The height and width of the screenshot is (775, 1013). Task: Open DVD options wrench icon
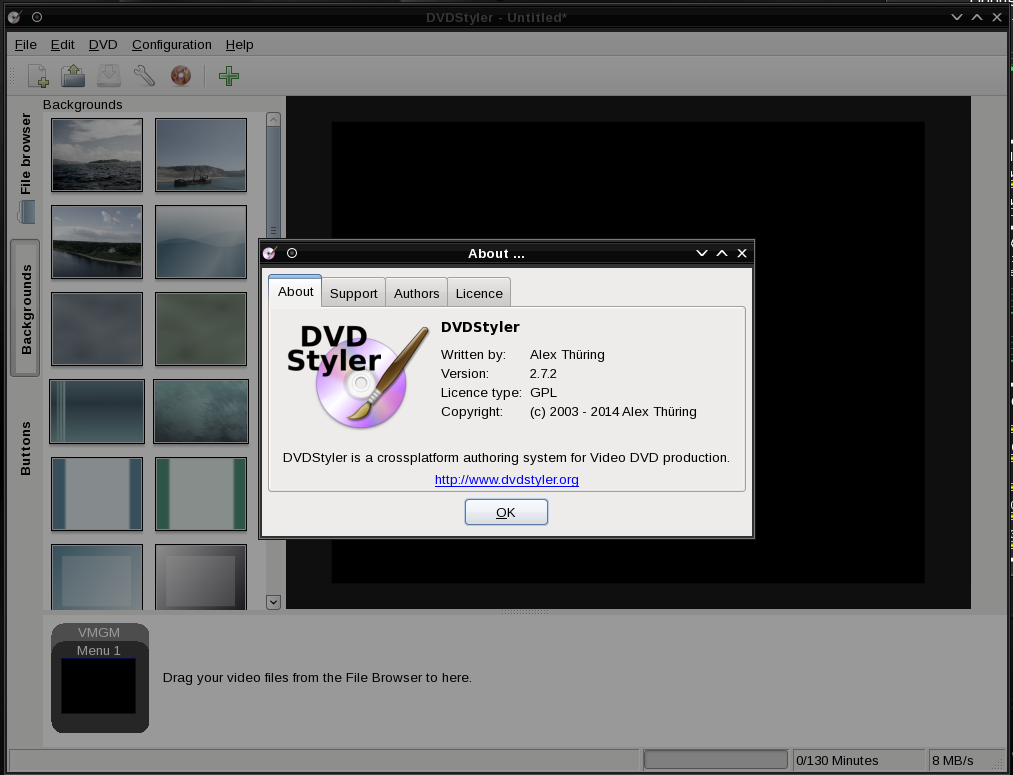[144, 76]
